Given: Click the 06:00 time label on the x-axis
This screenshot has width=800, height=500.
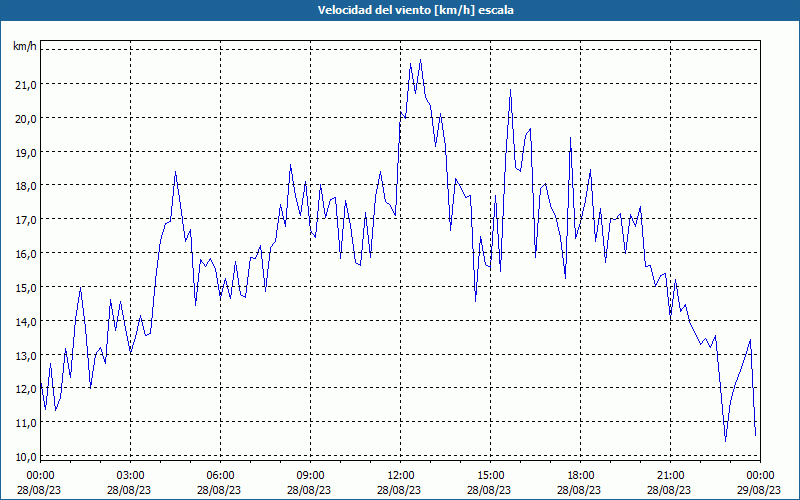Looking at the screenshot, I should coord(220,476).
